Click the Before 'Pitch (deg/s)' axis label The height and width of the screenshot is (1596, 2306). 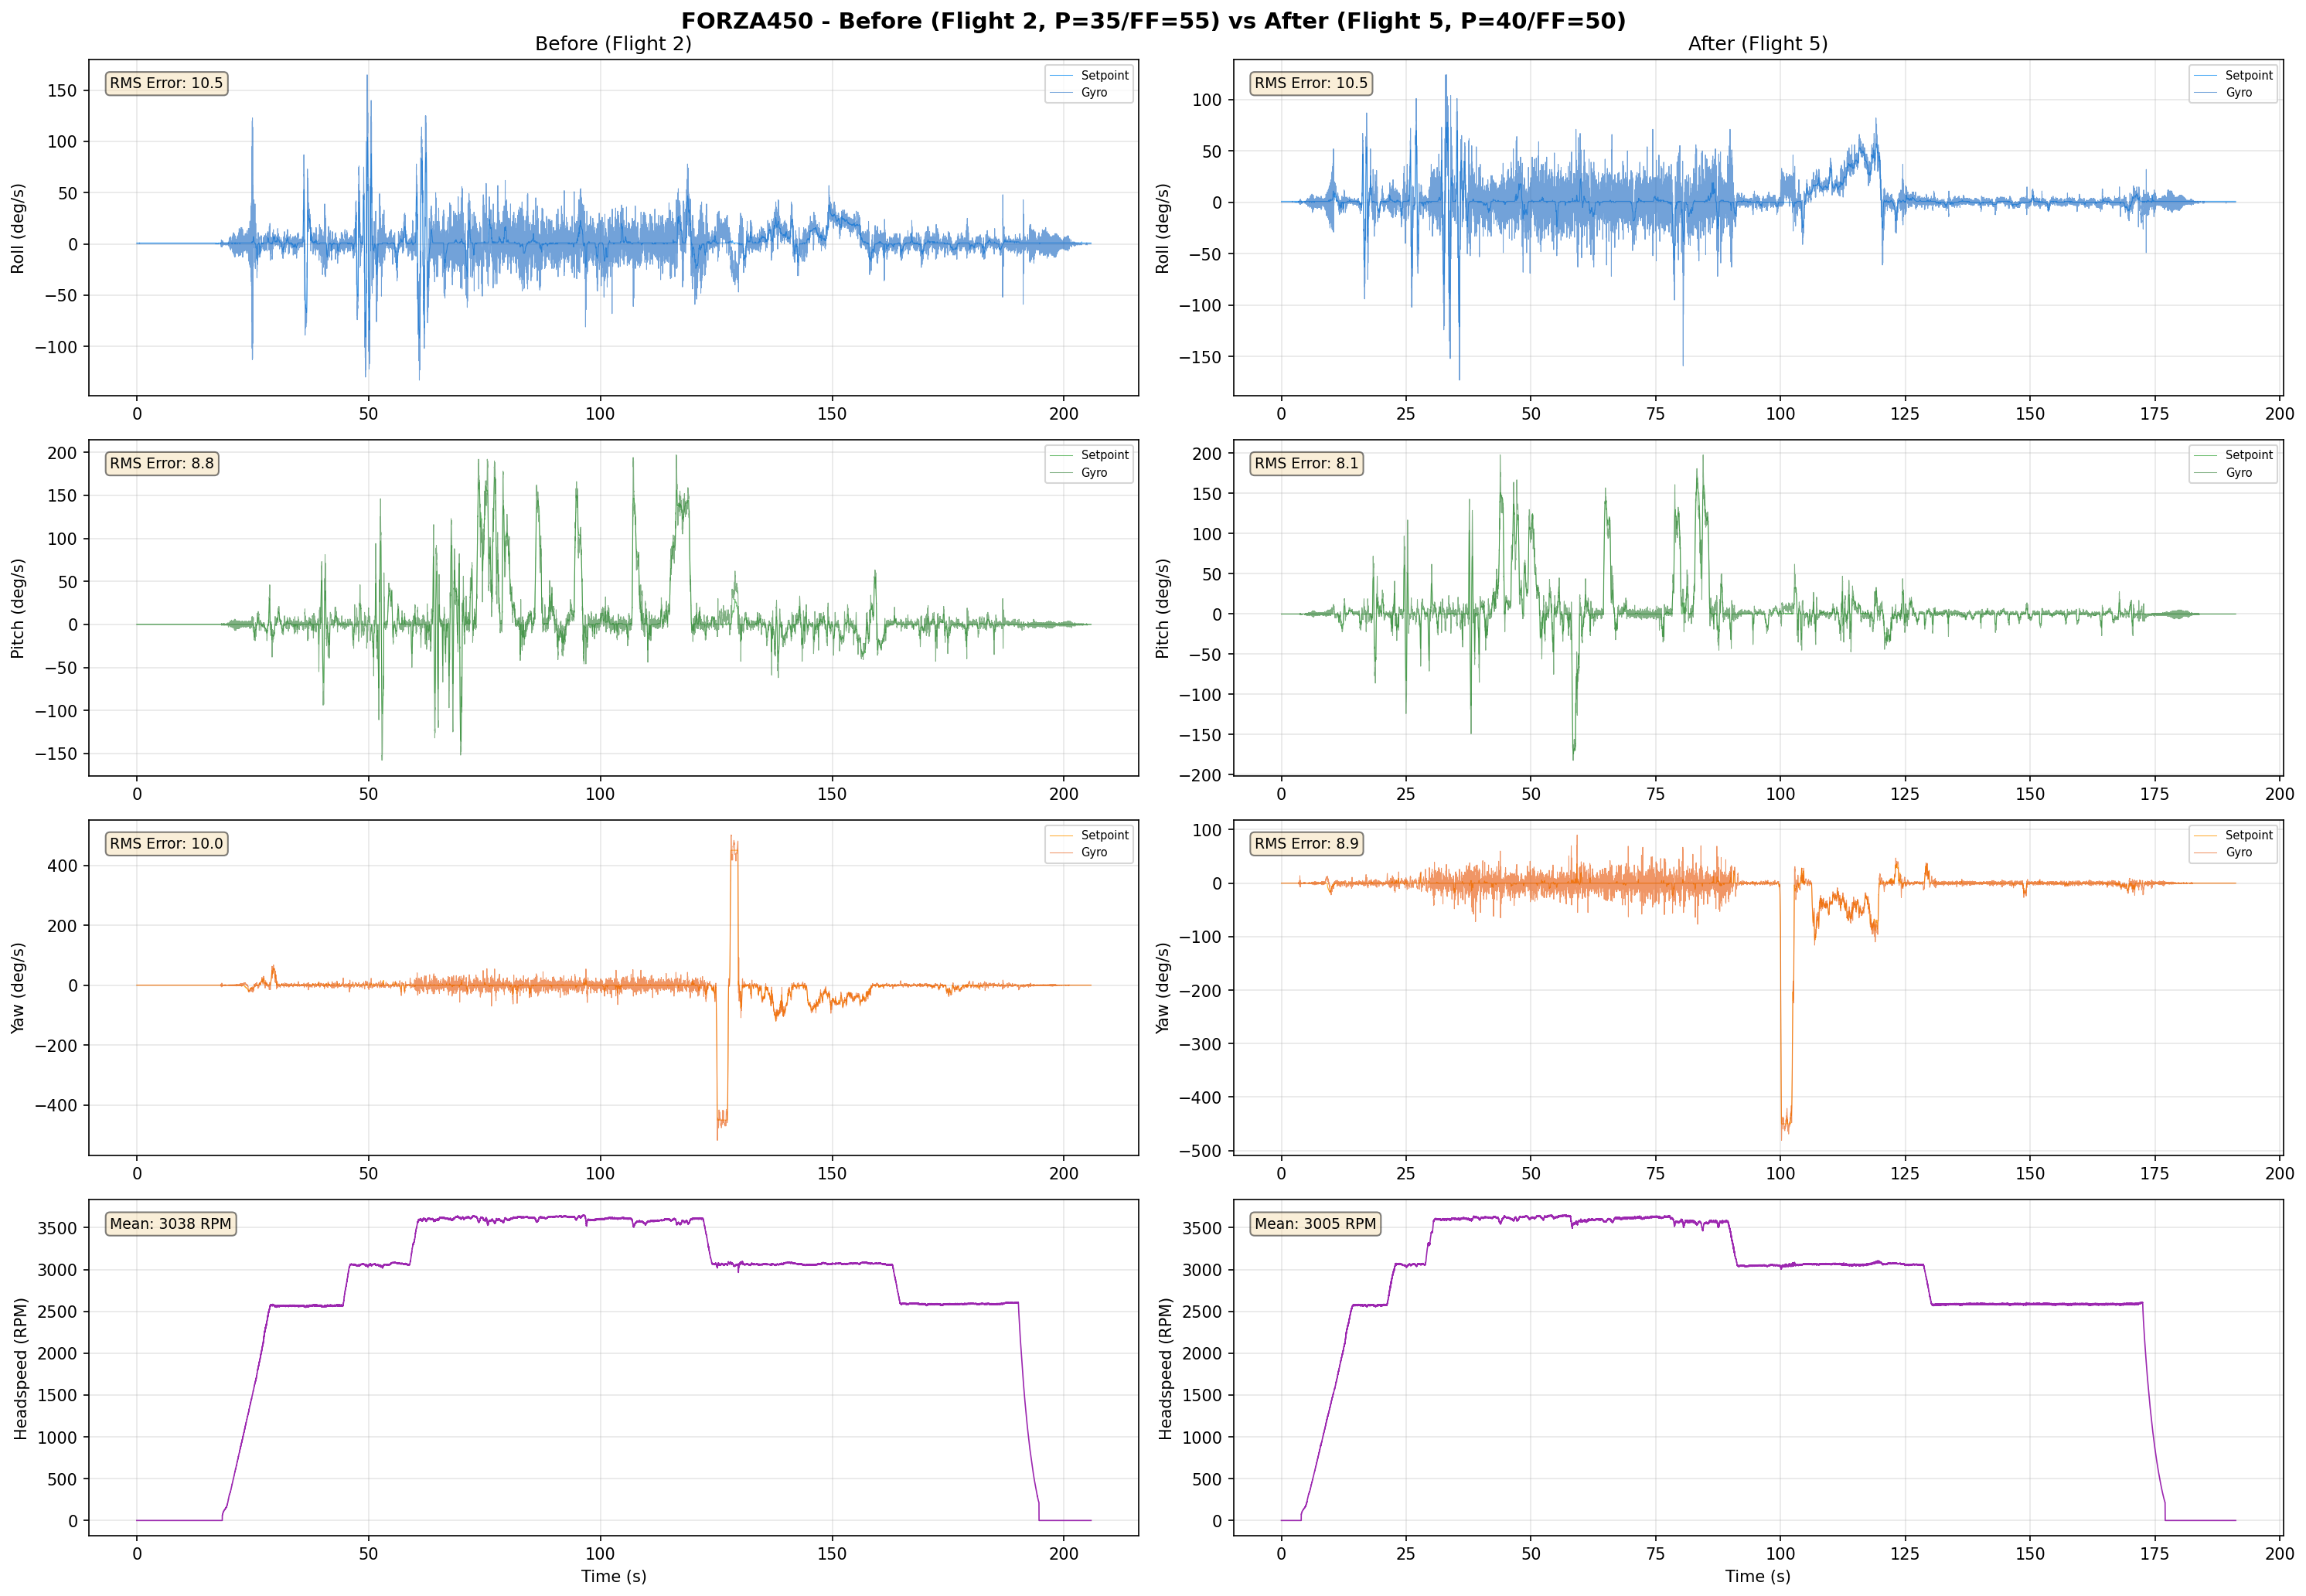tap(17, 608)
